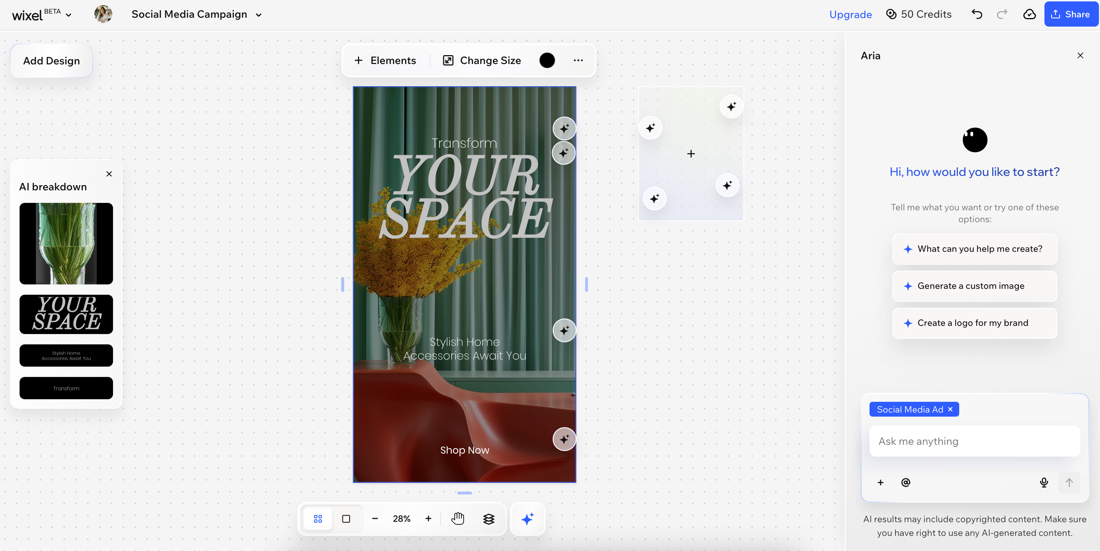Open the layers panel icon
1100x551 pixels.
click(x=489, y=519)
